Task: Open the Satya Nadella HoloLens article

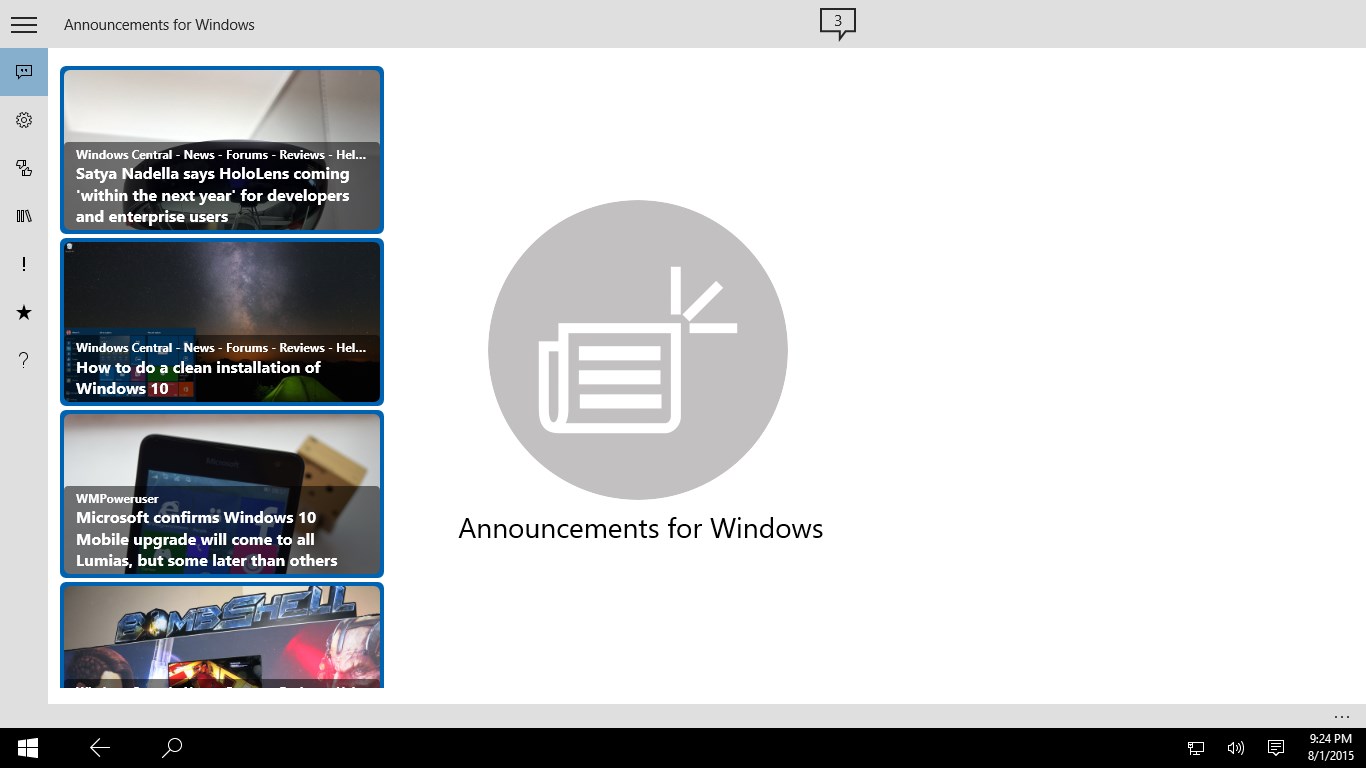Action: click(222, 150)
